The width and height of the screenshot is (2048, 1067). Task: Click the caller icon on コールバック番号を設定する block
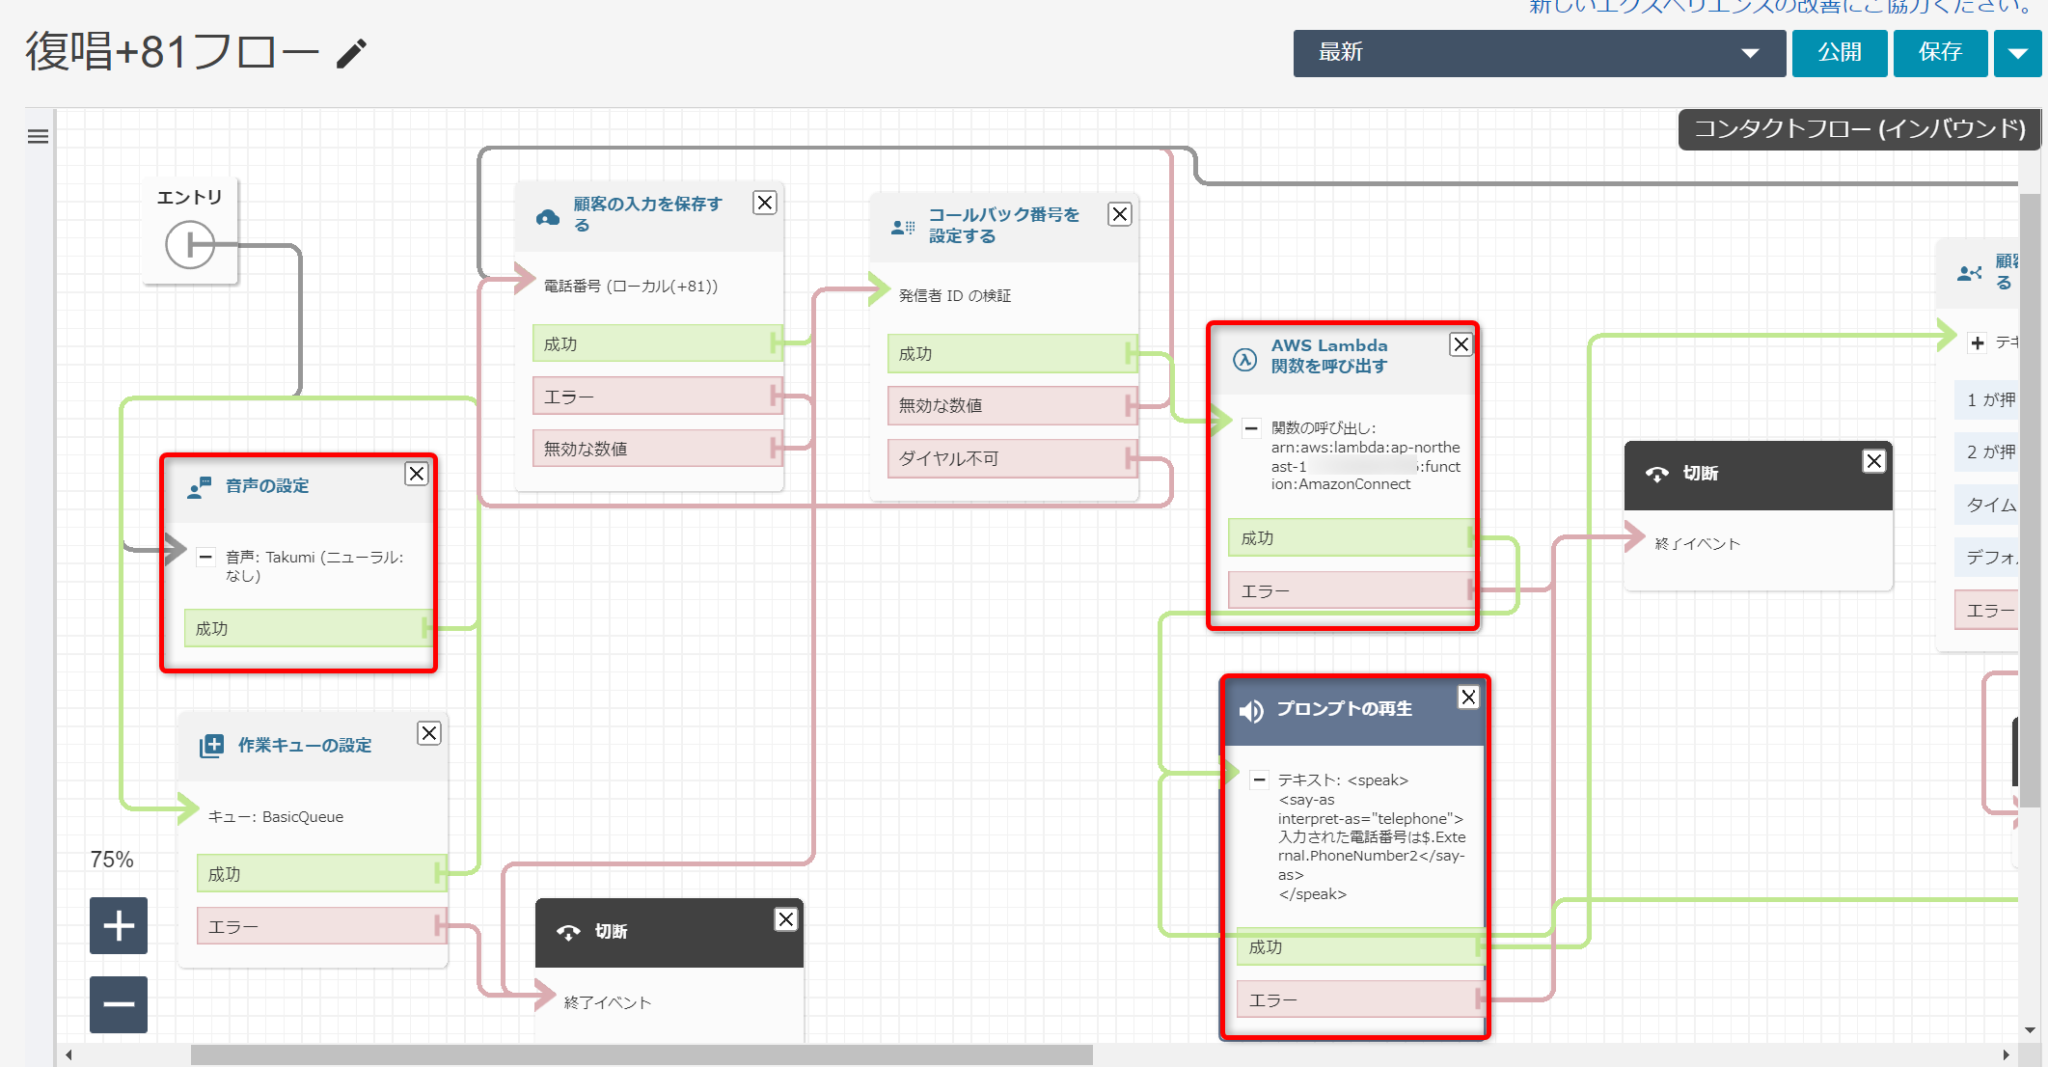point(901,224)
